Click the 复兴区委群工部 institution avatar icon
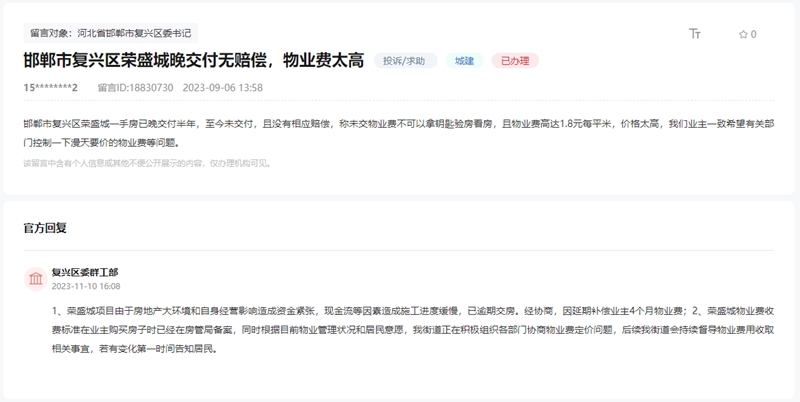The height and width of the screenshot is (402, 800). pyautogui.click(x=36, y=279)
